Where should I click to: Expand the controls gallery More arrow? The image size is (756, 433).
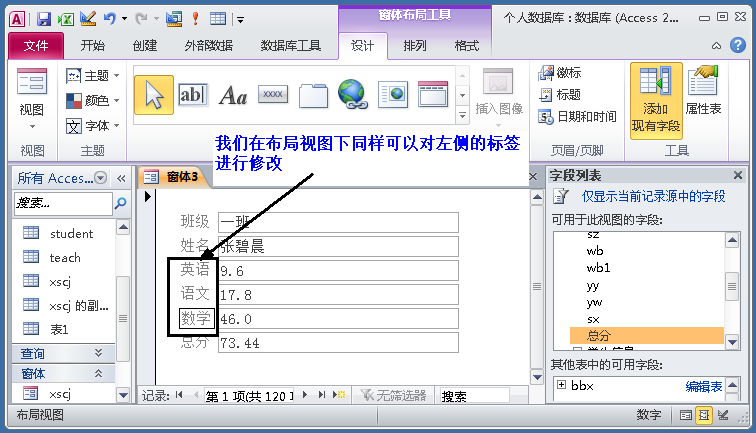click(462, 115)
